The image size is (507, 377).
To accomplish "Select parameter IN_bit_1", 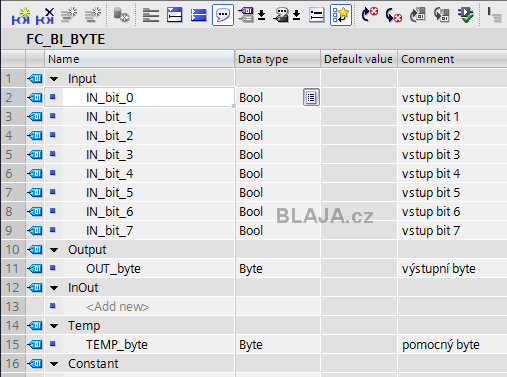I will [109, 117].
